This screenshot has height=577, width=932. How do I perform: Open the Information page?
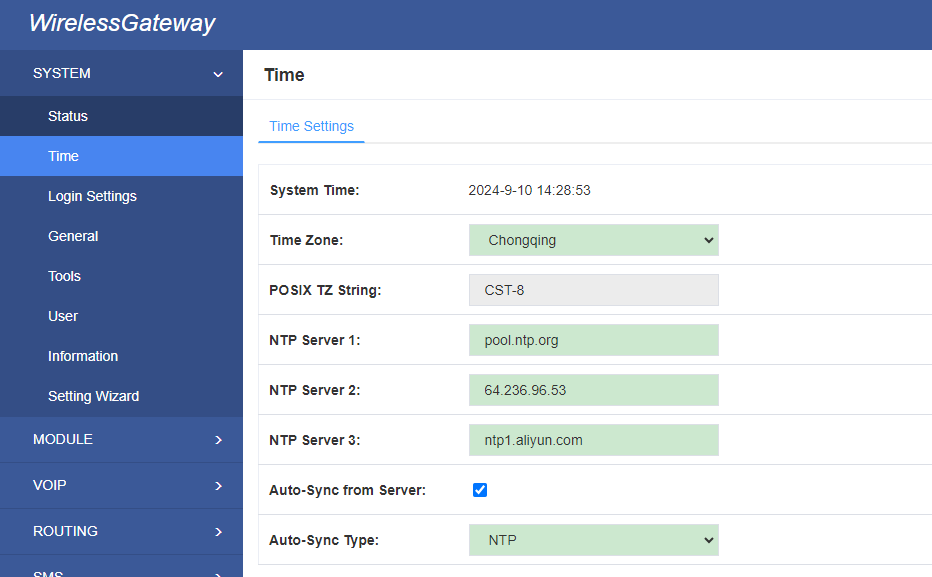[x=121, y=356]
